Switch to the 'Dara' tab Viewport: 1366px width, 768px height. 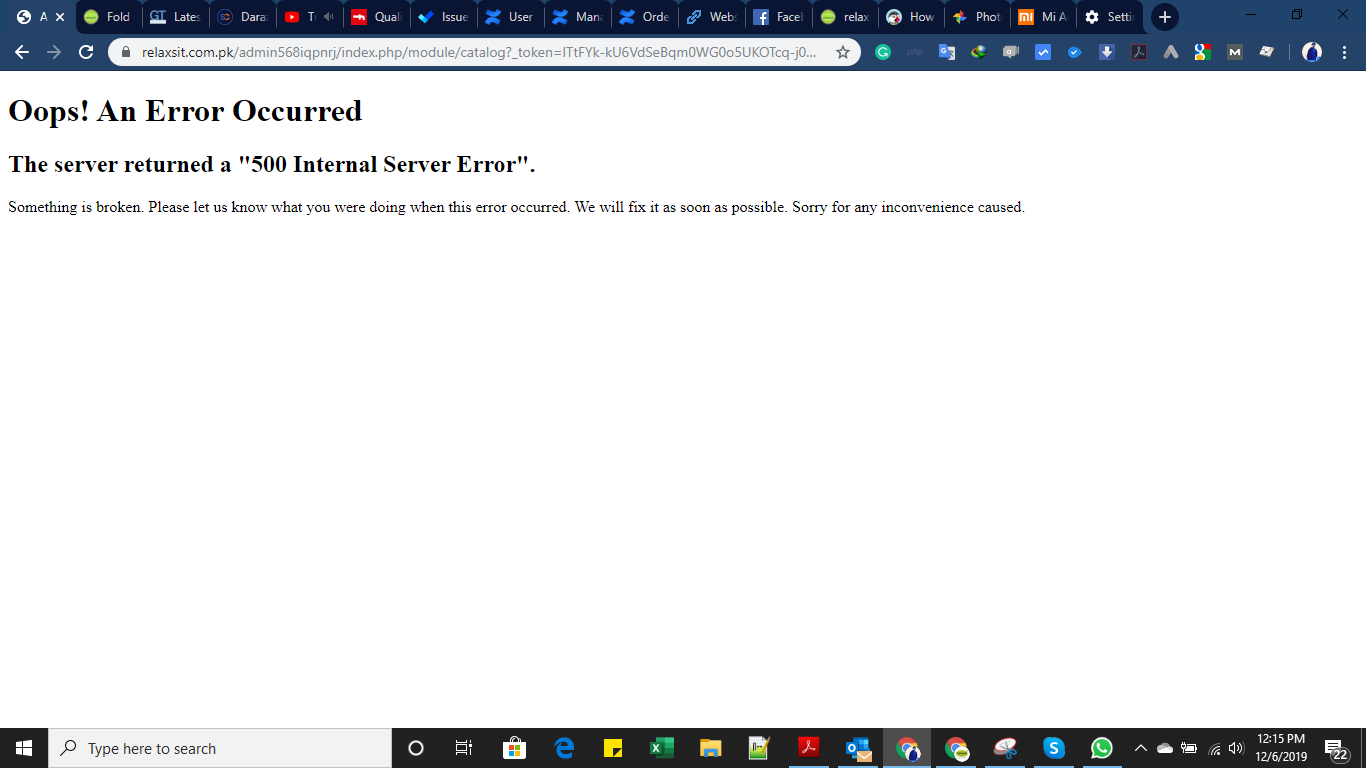(x=242, y=17)
